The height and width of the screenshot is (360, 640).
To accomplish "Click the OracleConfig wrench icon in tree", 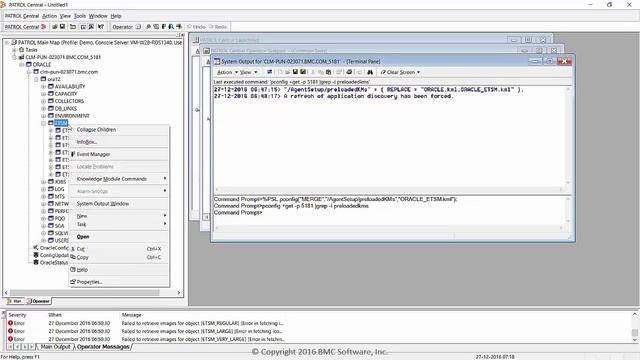I will (36, 248).
